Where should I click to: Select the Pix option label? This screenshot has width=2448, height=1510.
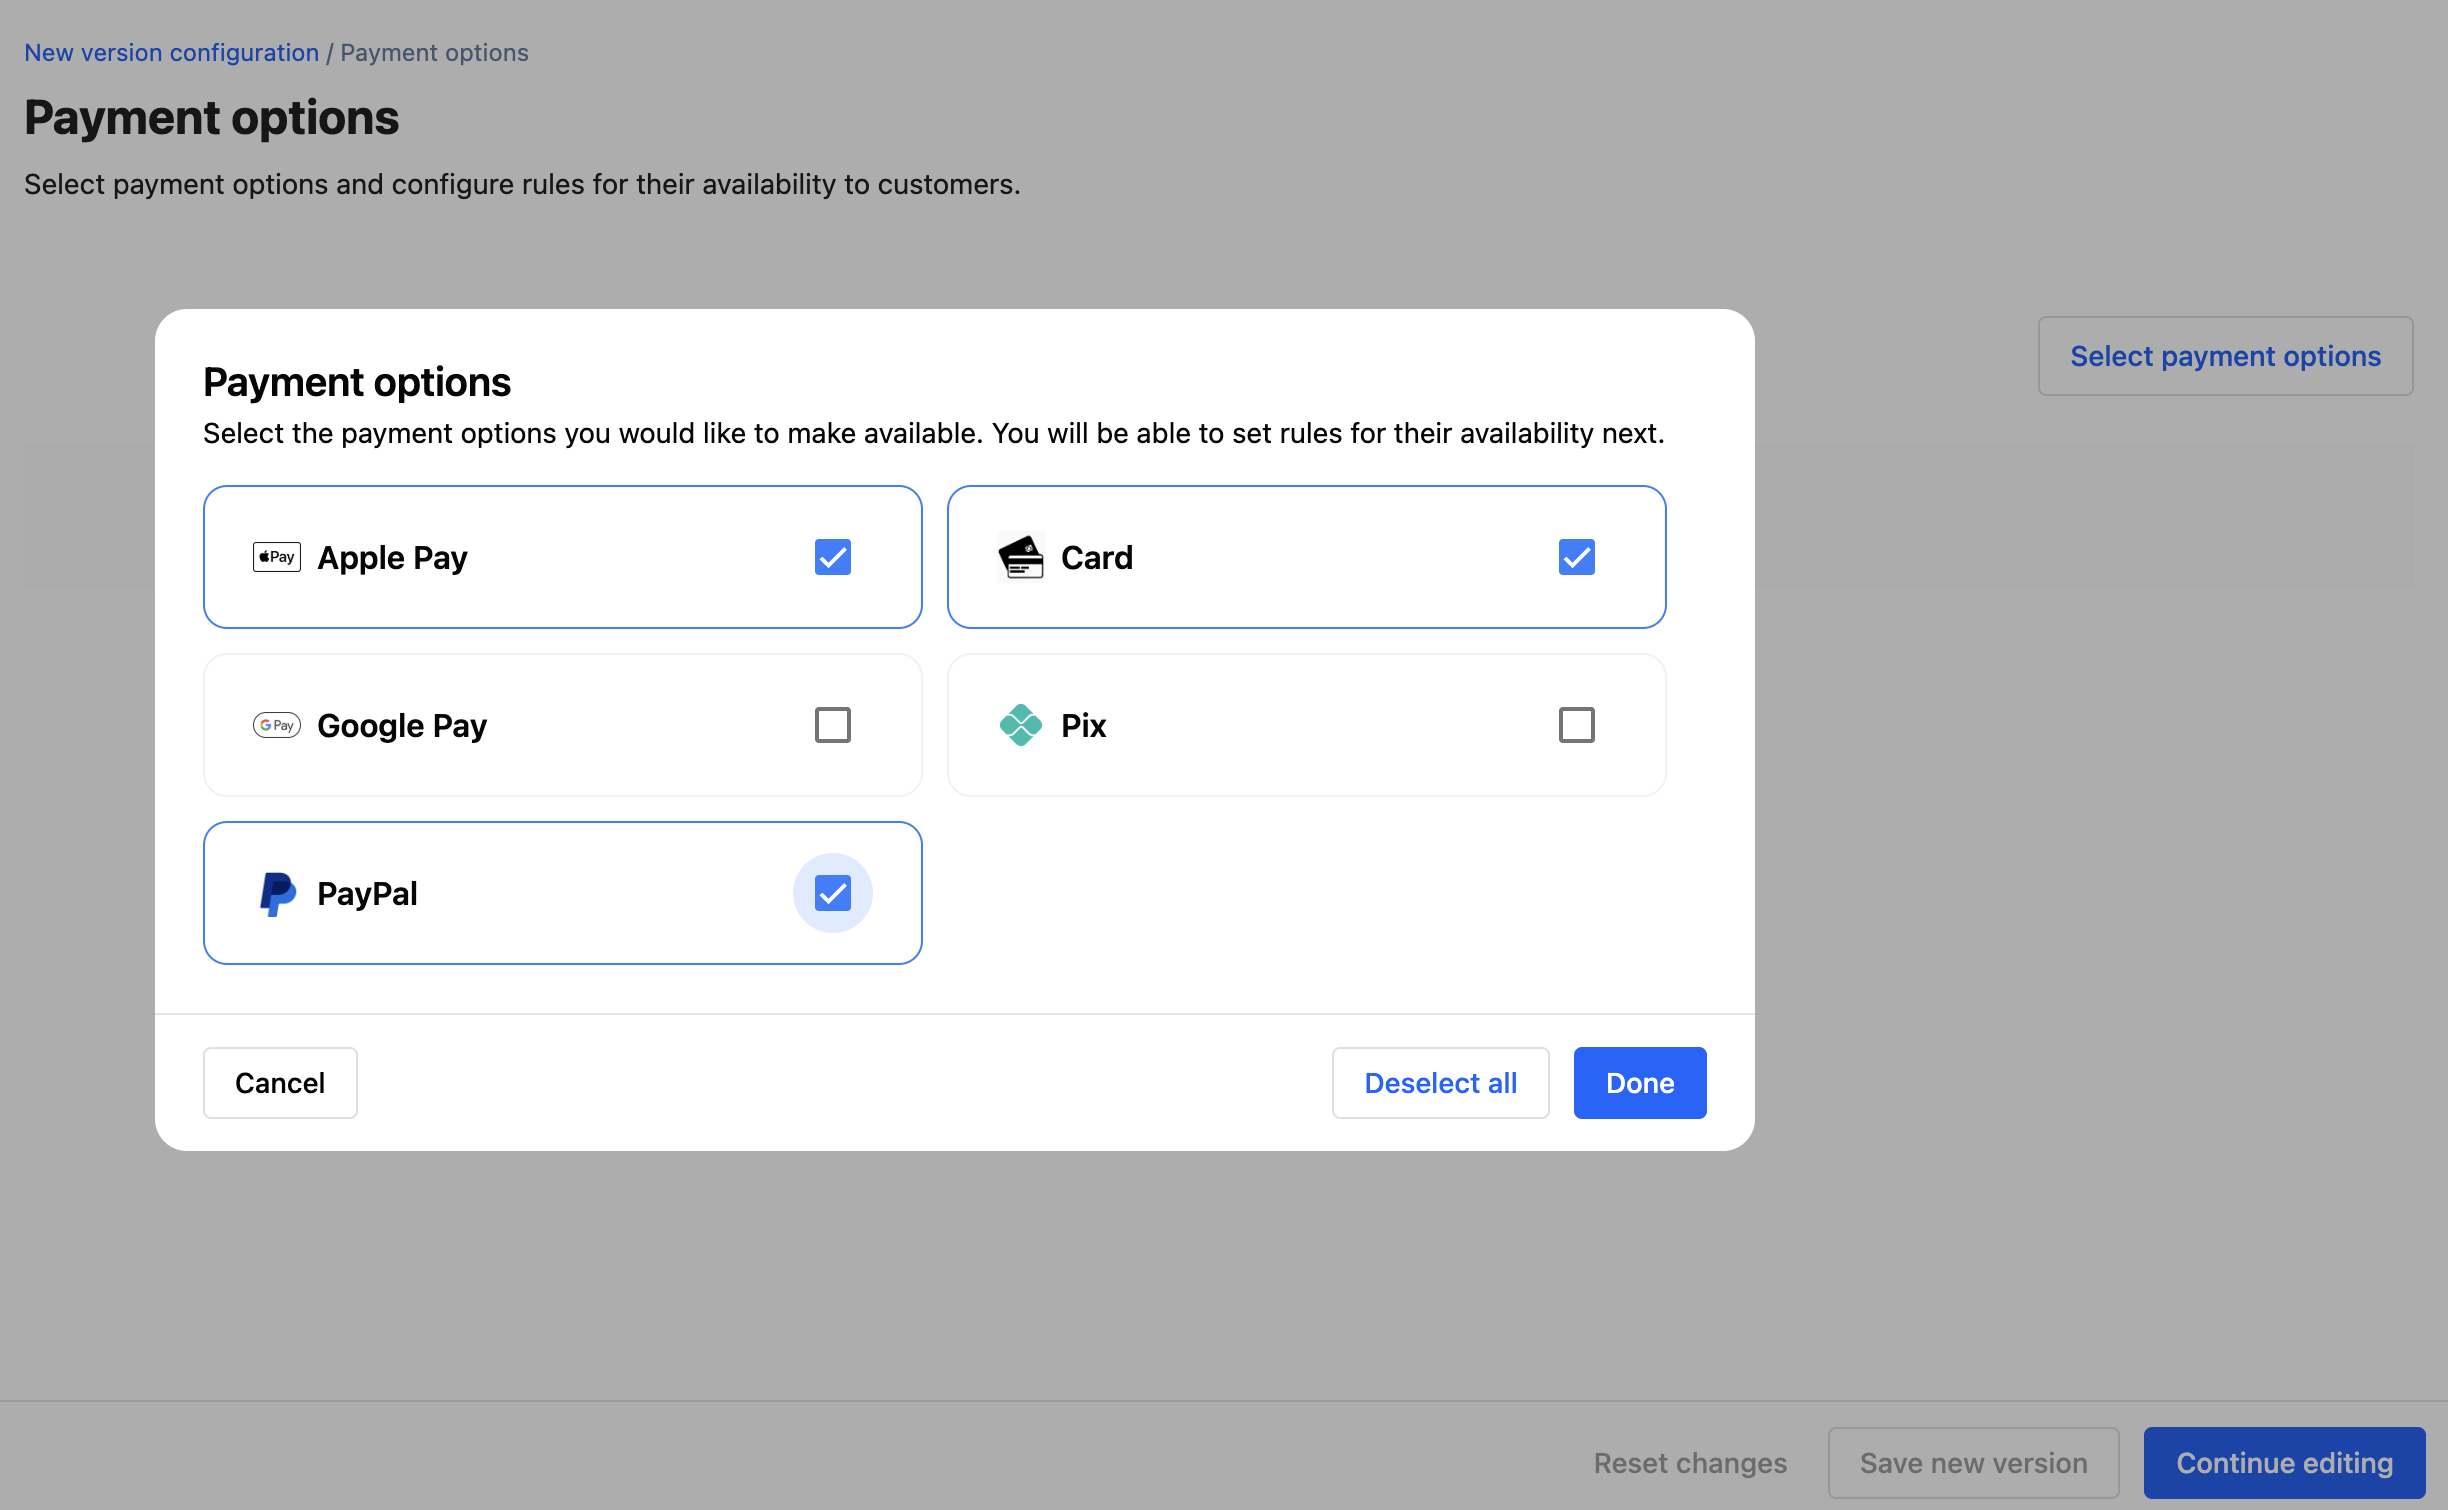[1083, 725]
